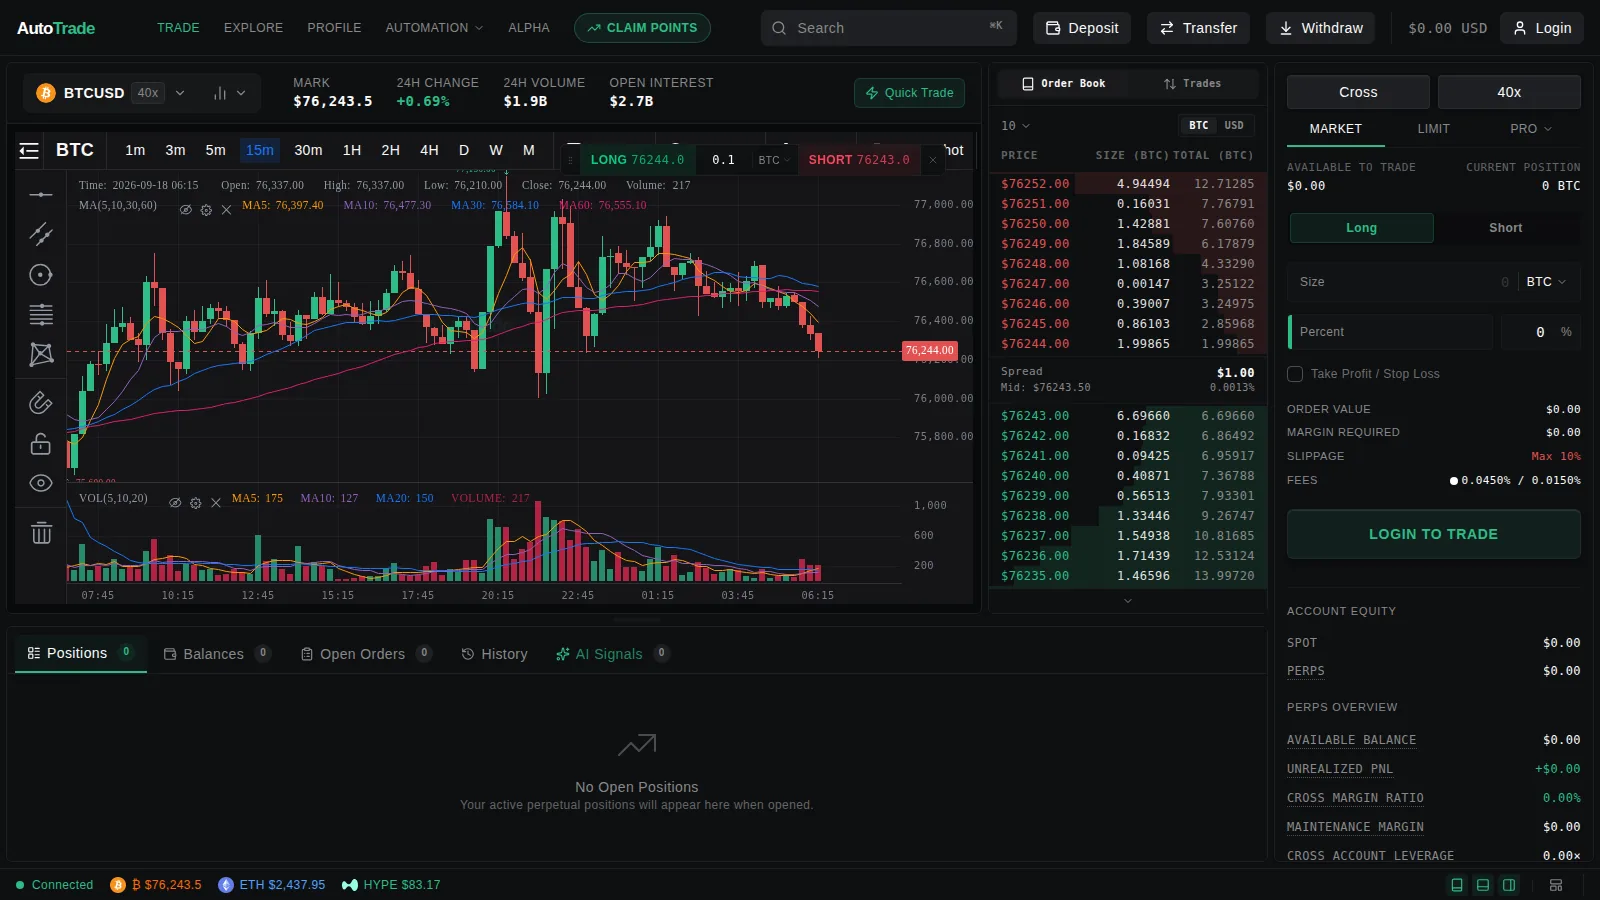Toggle the lock drawings icon
Screen dimensions: 1600x900
pyautogui.click(x=41, y=443)
